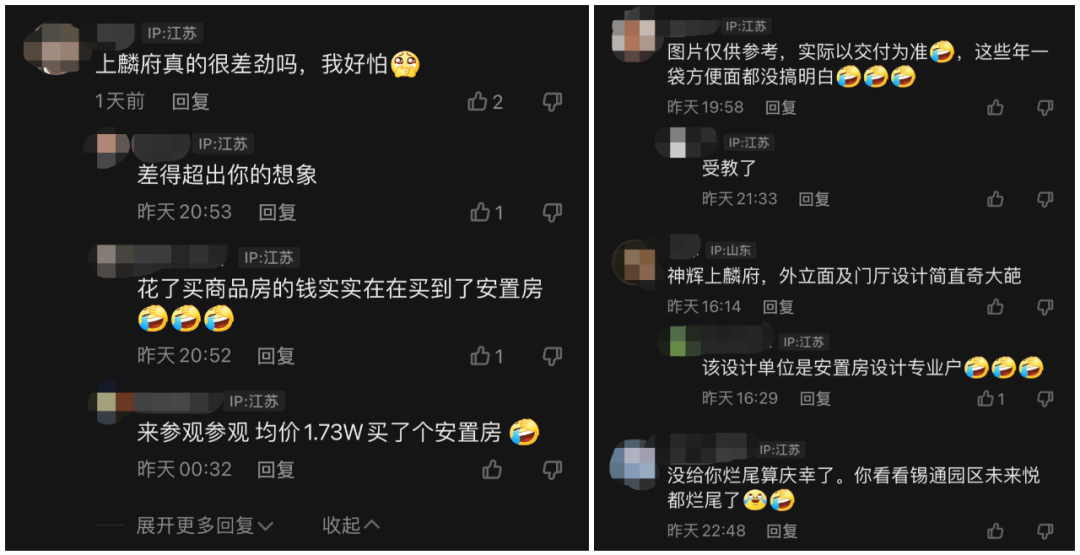Like the comment '没给你烂尾算庆幸了'
The height and width of the screenshot is (555, 1080).
[995, 531]
